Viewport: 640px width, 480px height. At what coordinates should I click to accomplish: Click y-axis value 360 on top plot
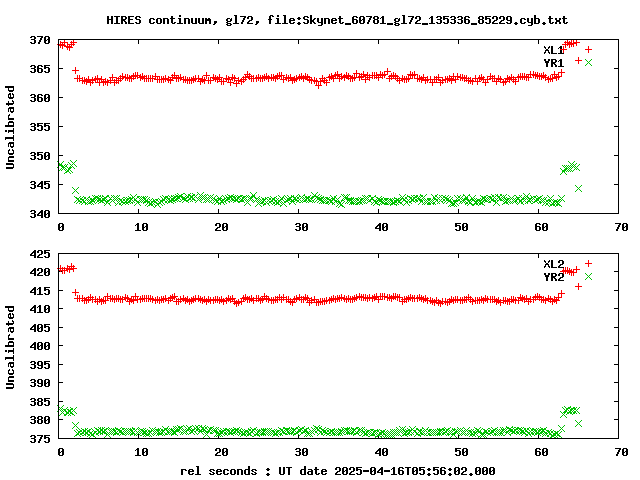(40, 98)
